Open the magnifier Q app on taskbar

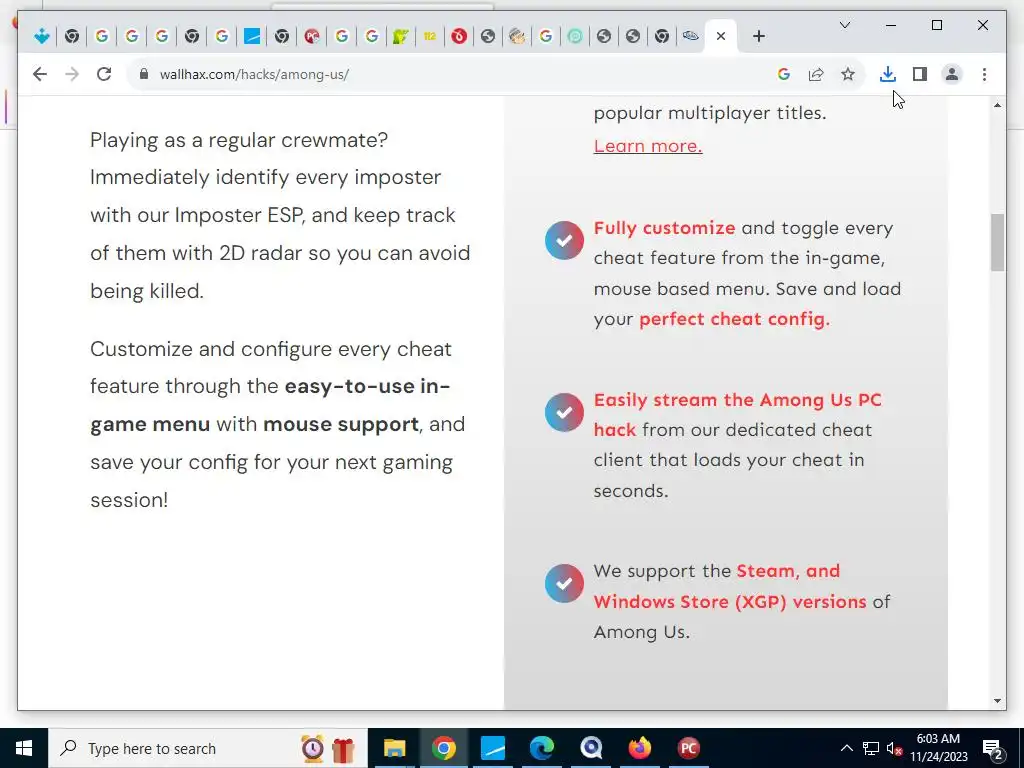[x=591, y=748]
